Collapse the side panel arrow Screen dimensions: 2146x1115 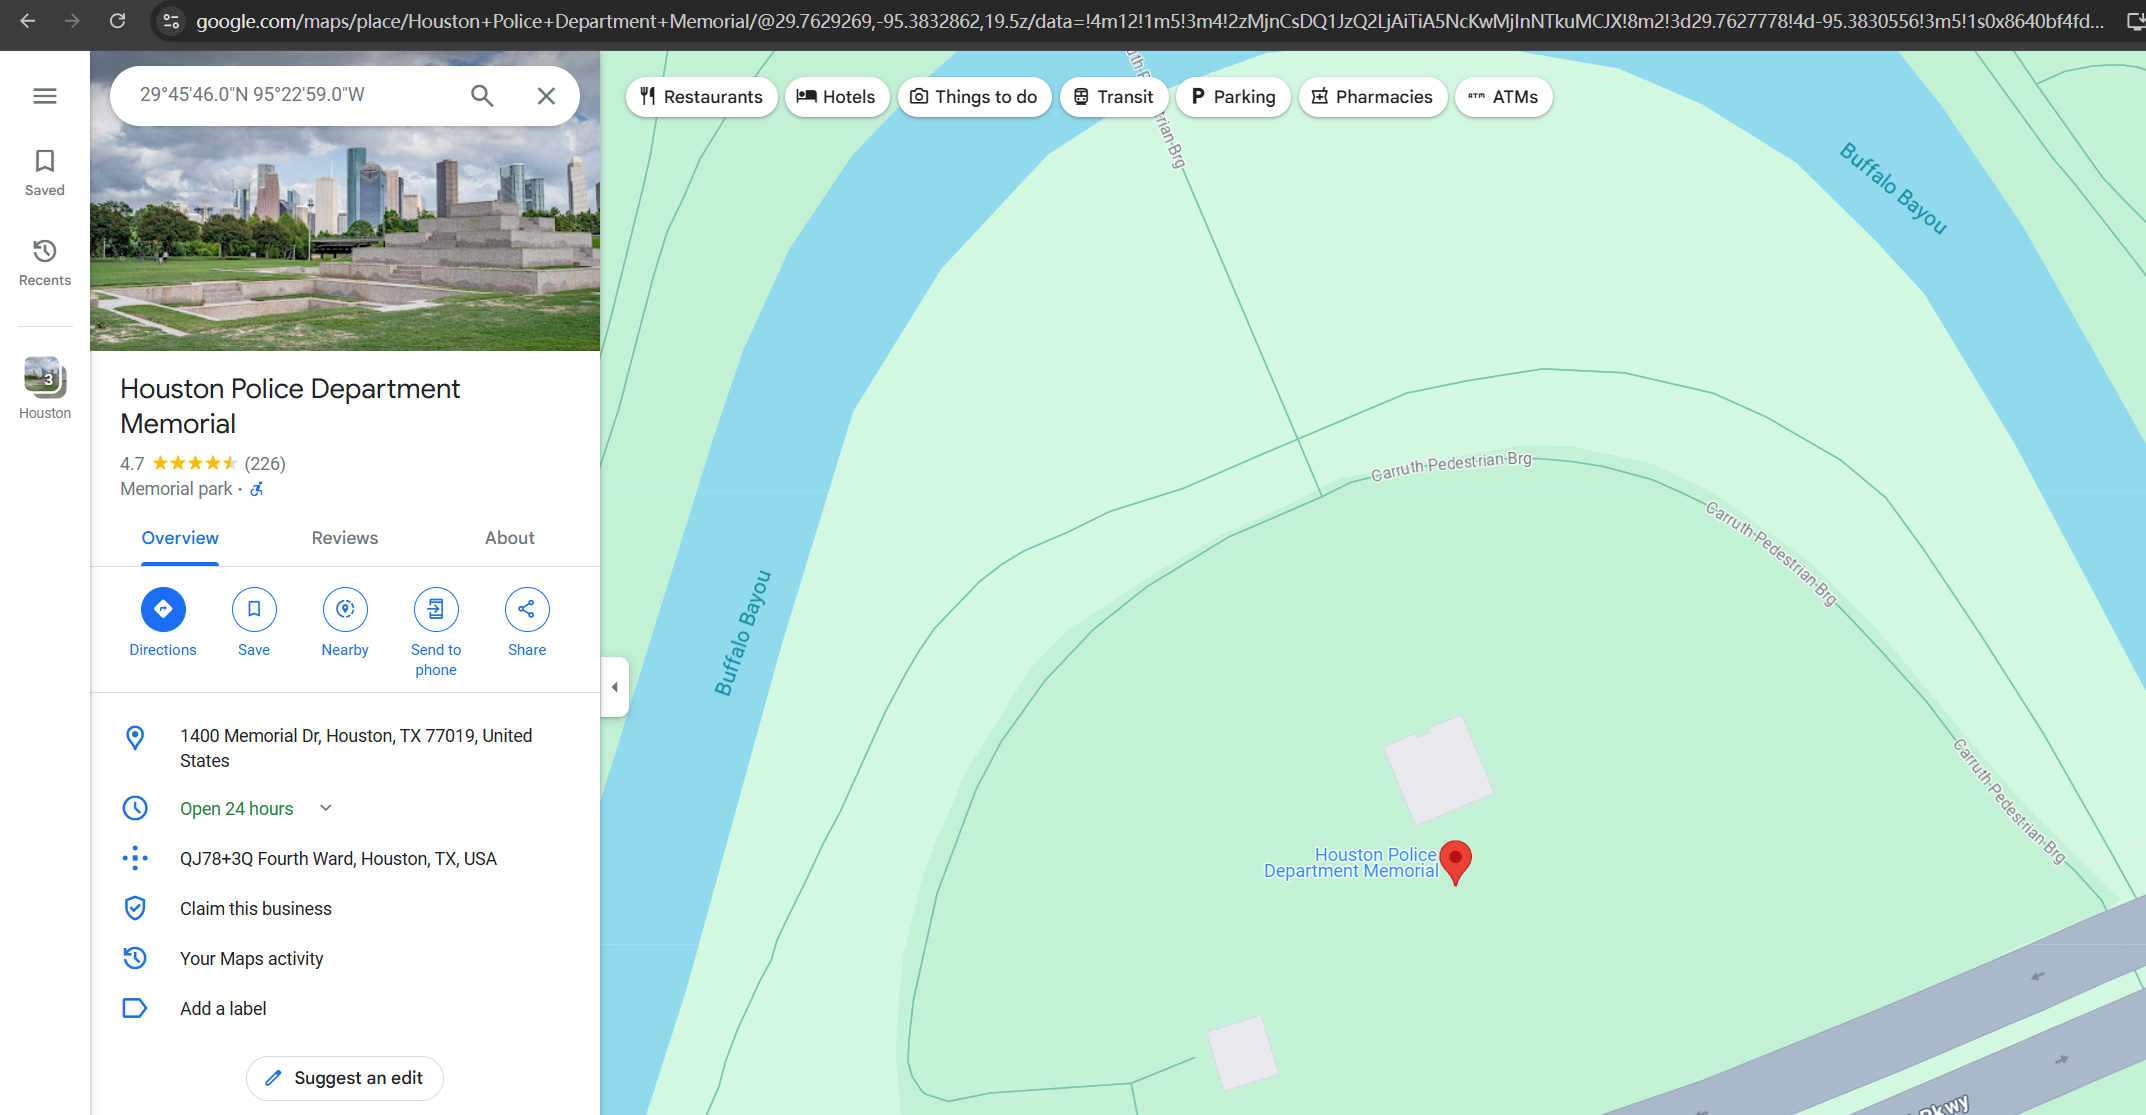point(615,687)
